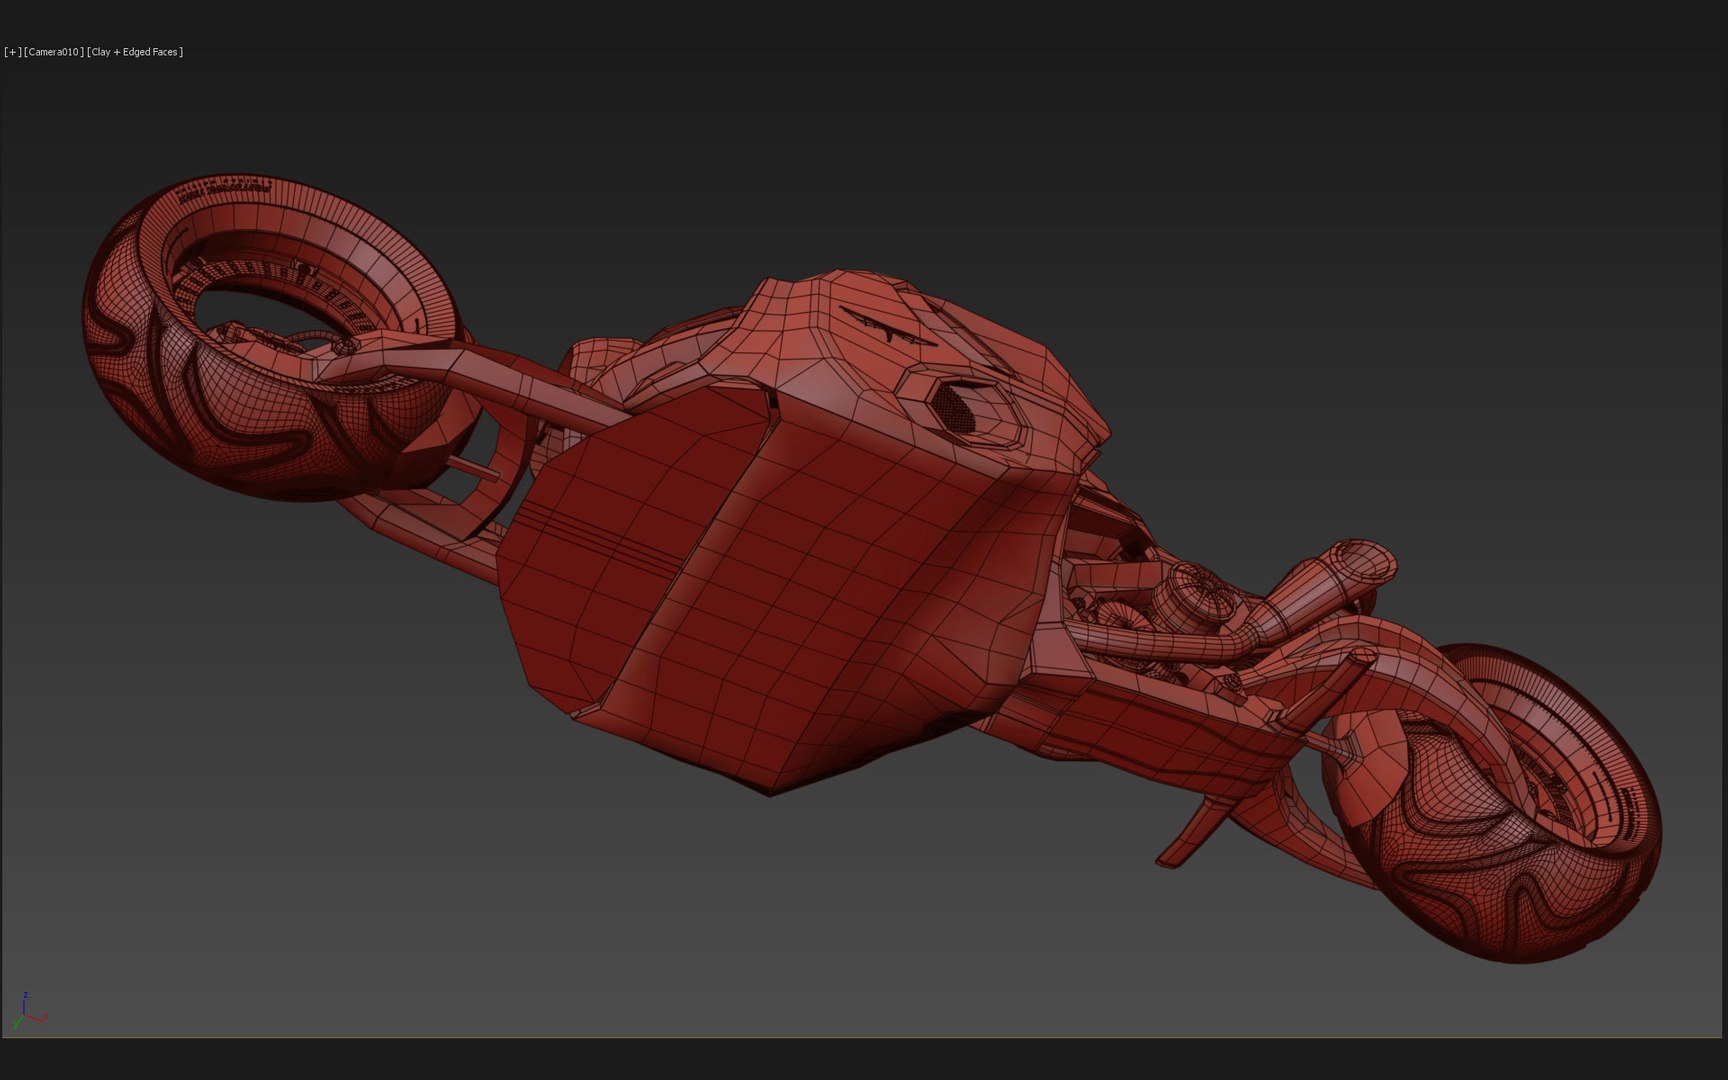1728x1080 pixels.
Task: Open the Clay + Edged Faces shading menu
Action: [136, 52]
